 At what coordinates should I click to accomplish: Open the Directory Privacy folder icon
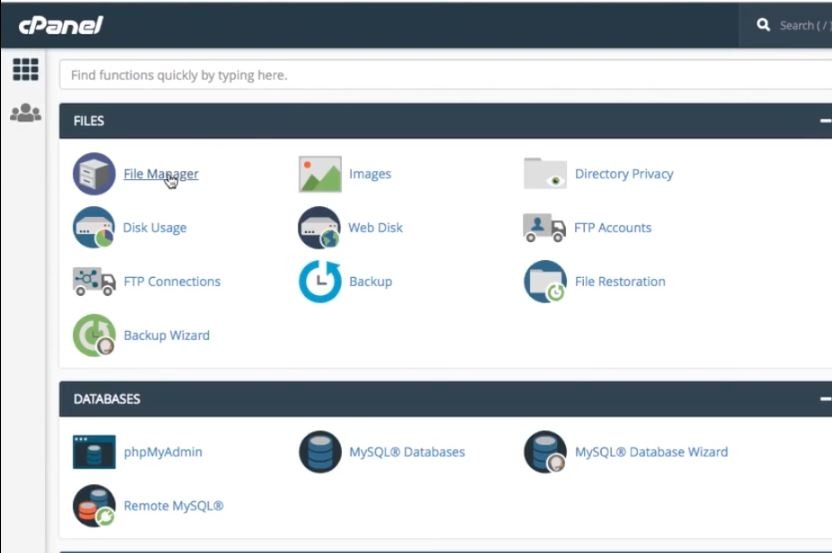point(545,174)
